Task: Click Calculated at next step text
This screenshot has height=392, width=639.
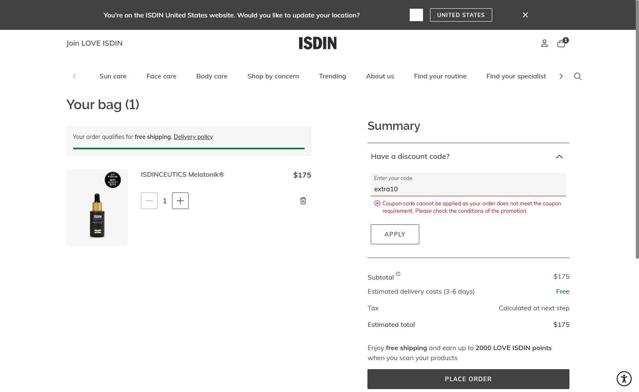Action: click(534, 308)
